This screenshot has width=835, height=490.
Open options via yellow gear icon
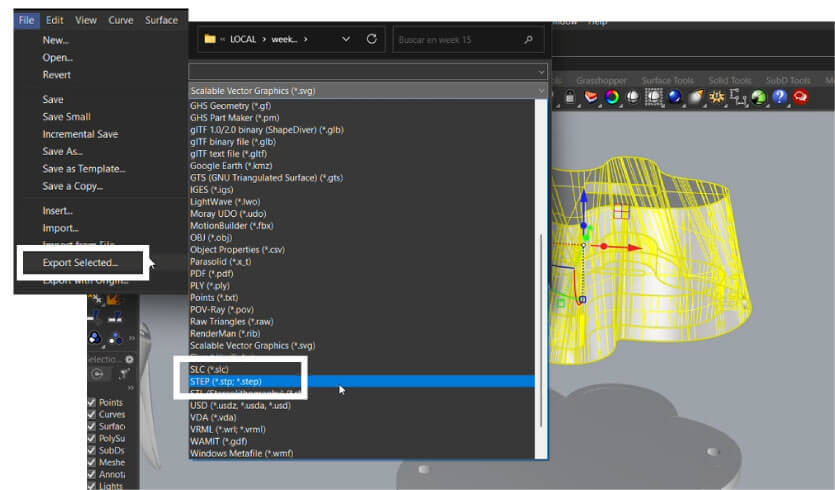click(x=717, y=97)
